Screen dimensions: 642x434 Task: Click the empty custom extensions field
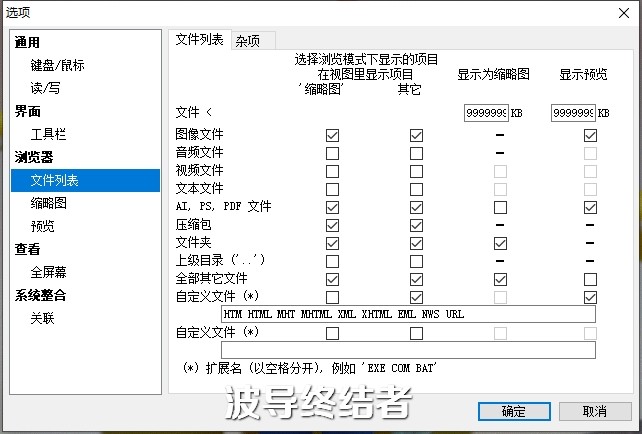click(x=409, y=350)
